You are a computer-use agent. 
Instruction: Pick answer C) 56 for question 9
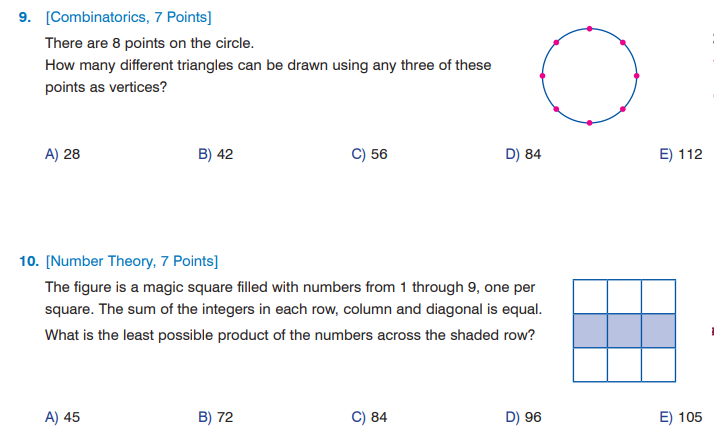click(x=369, y=155)
